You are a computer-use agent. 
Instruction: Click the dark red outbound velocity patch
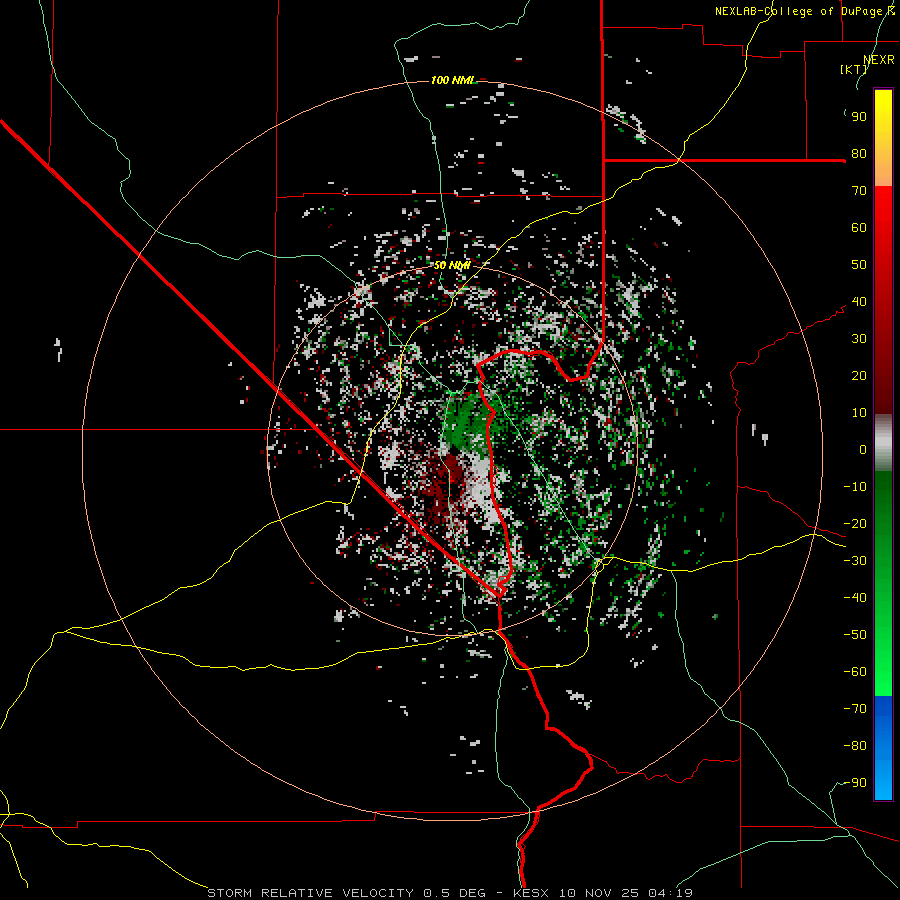445,484
